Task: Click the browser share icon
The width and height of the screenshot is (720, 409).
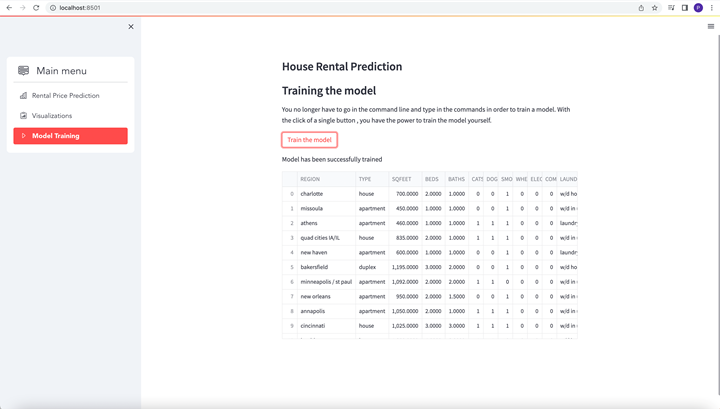Action: coord(641,7)
